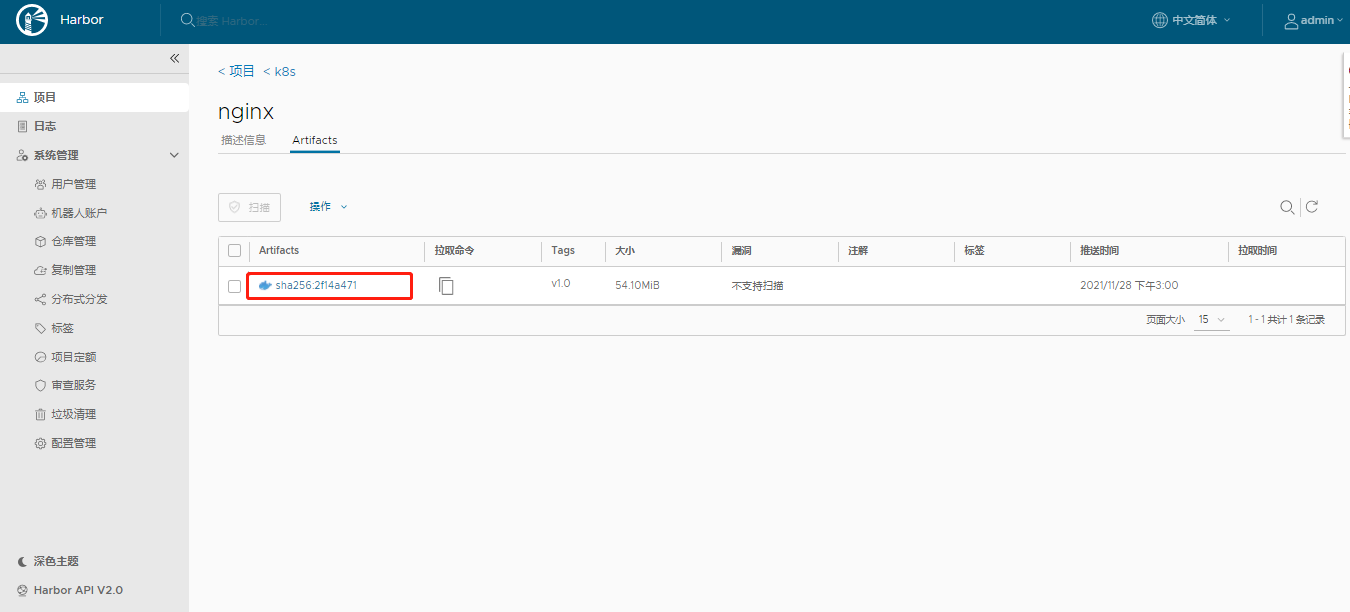Screen dimensions: 1350x612
Task: Click the 用户管理 users icon
Action: (x=40, y=185)
